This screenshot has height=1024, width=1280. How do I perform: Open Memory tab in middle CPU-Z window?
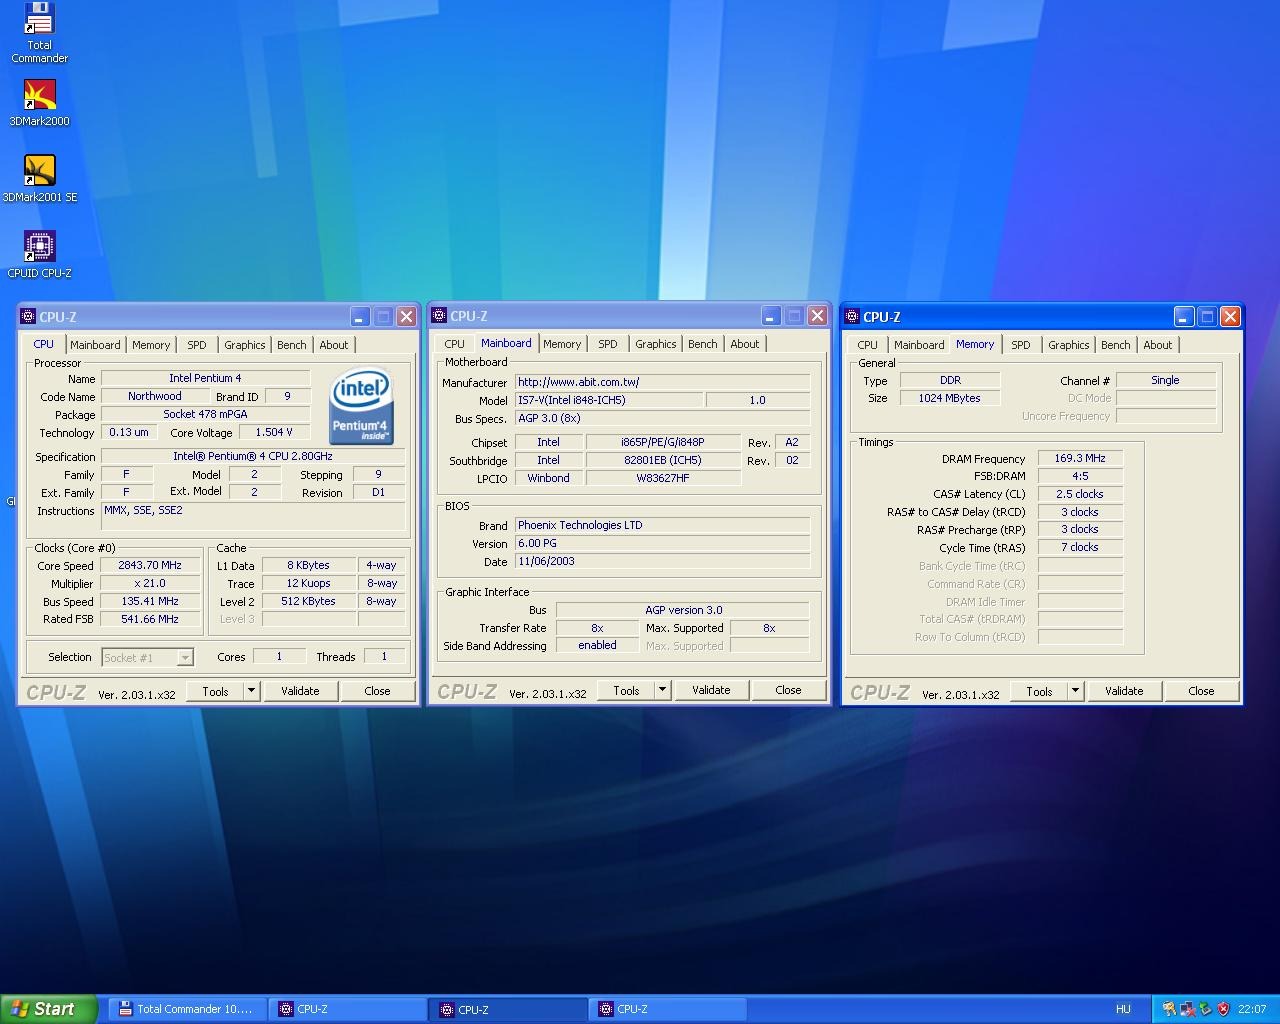(562, 344)
